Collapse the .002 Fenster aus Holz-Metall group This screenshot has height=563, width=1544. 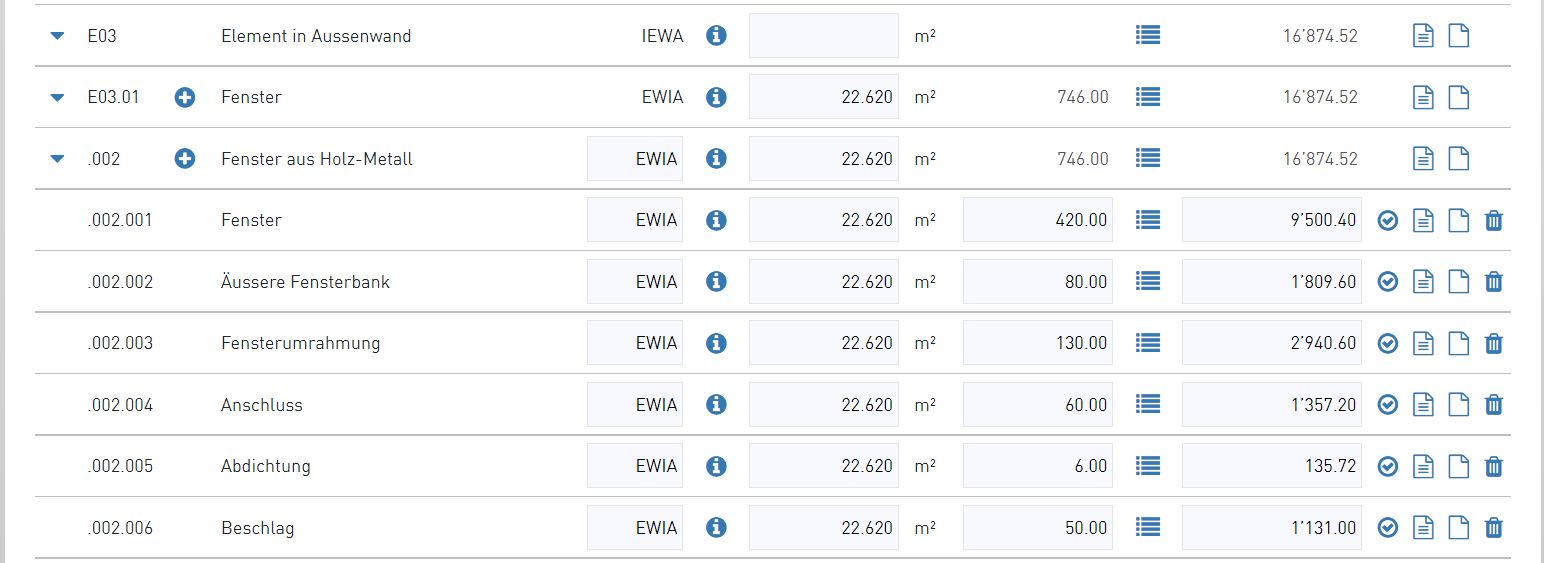[x=57, y=158]
